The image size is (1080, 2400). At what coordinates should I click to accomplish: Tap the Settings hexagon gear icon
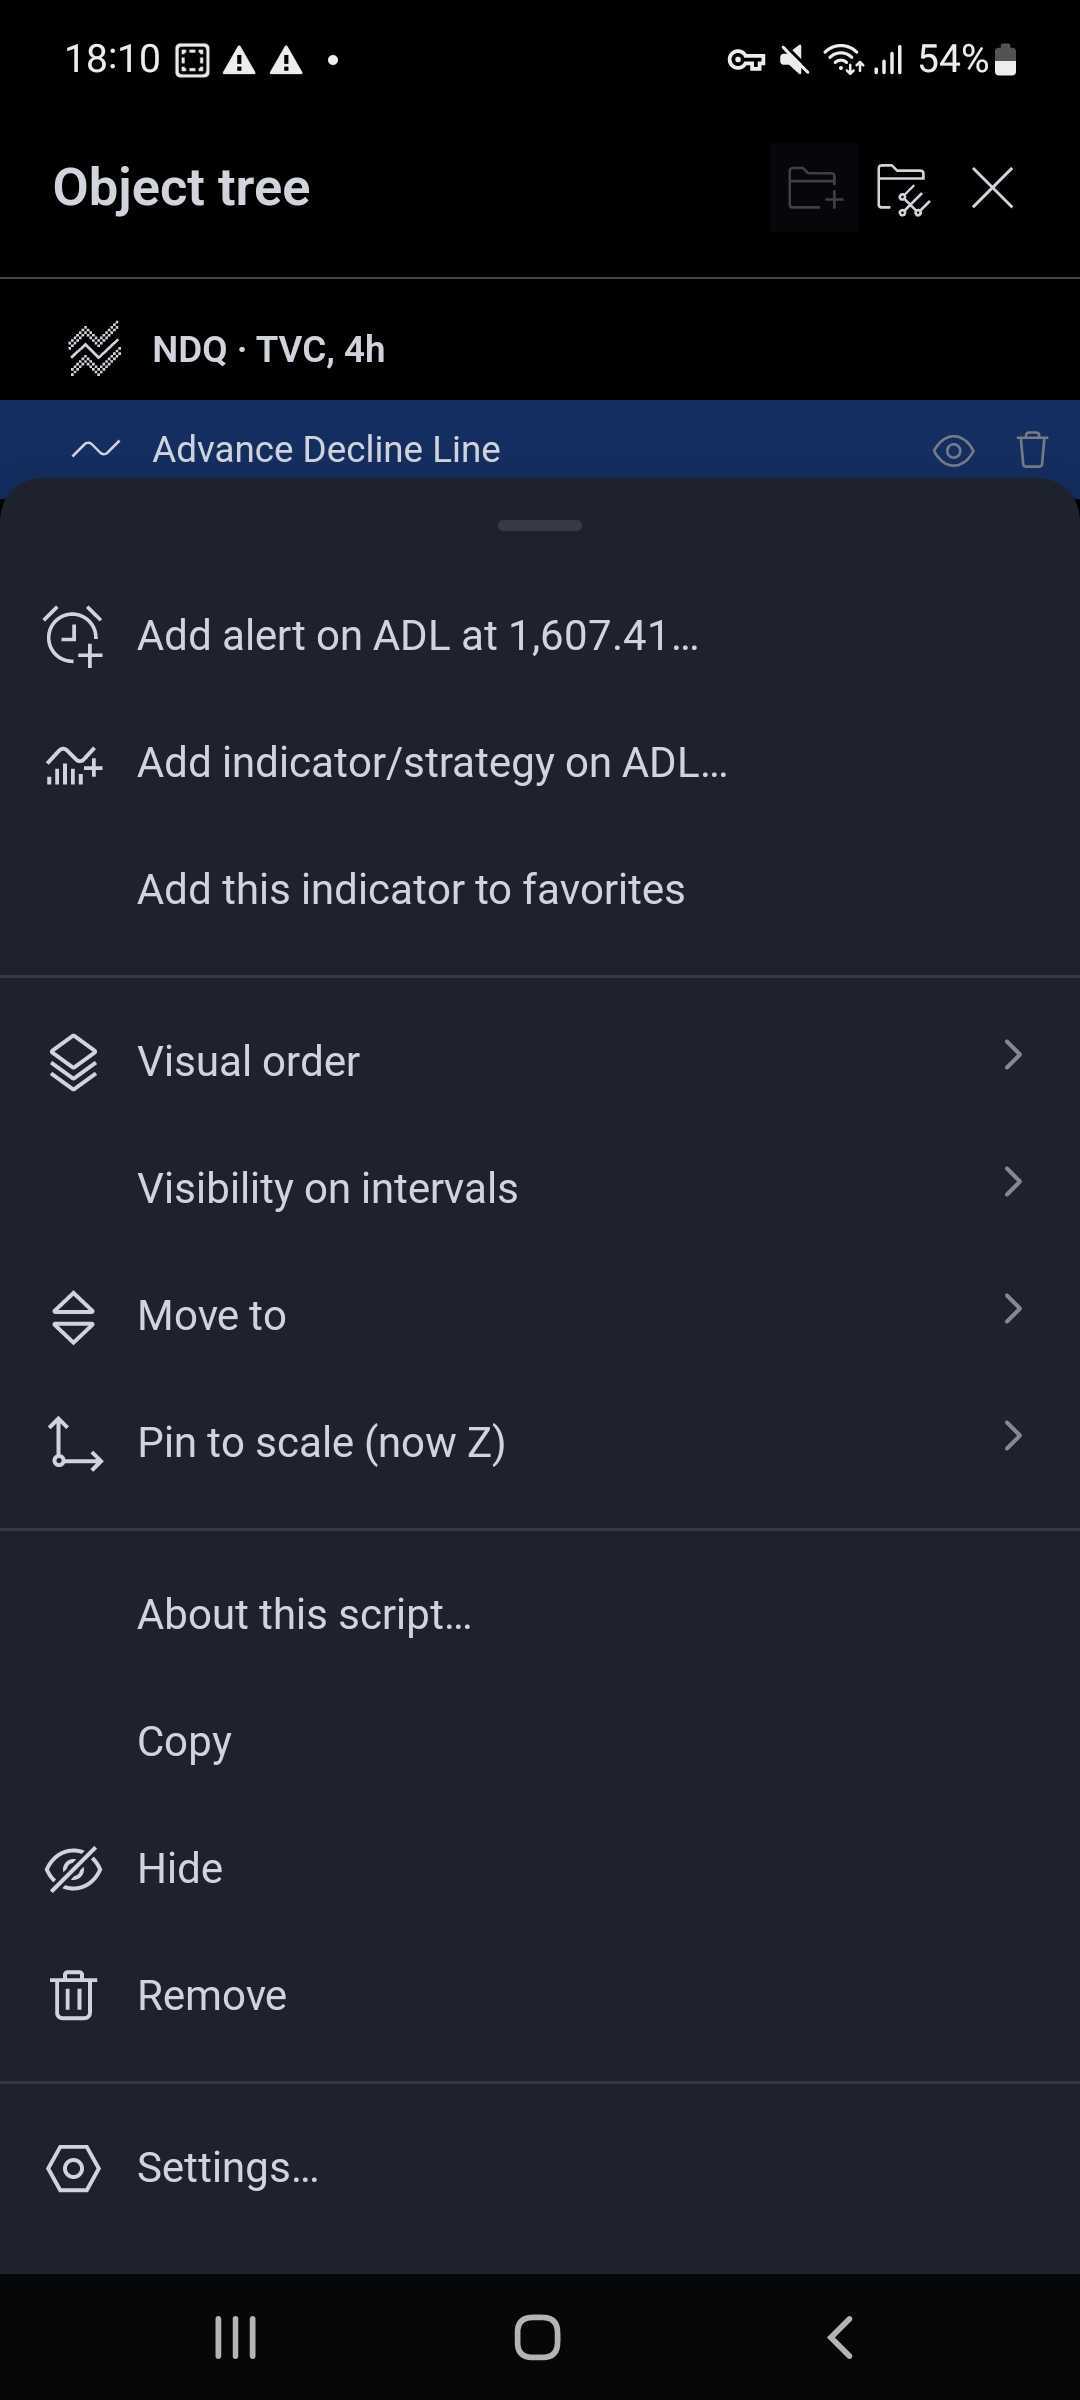[x=73, y=2168]
